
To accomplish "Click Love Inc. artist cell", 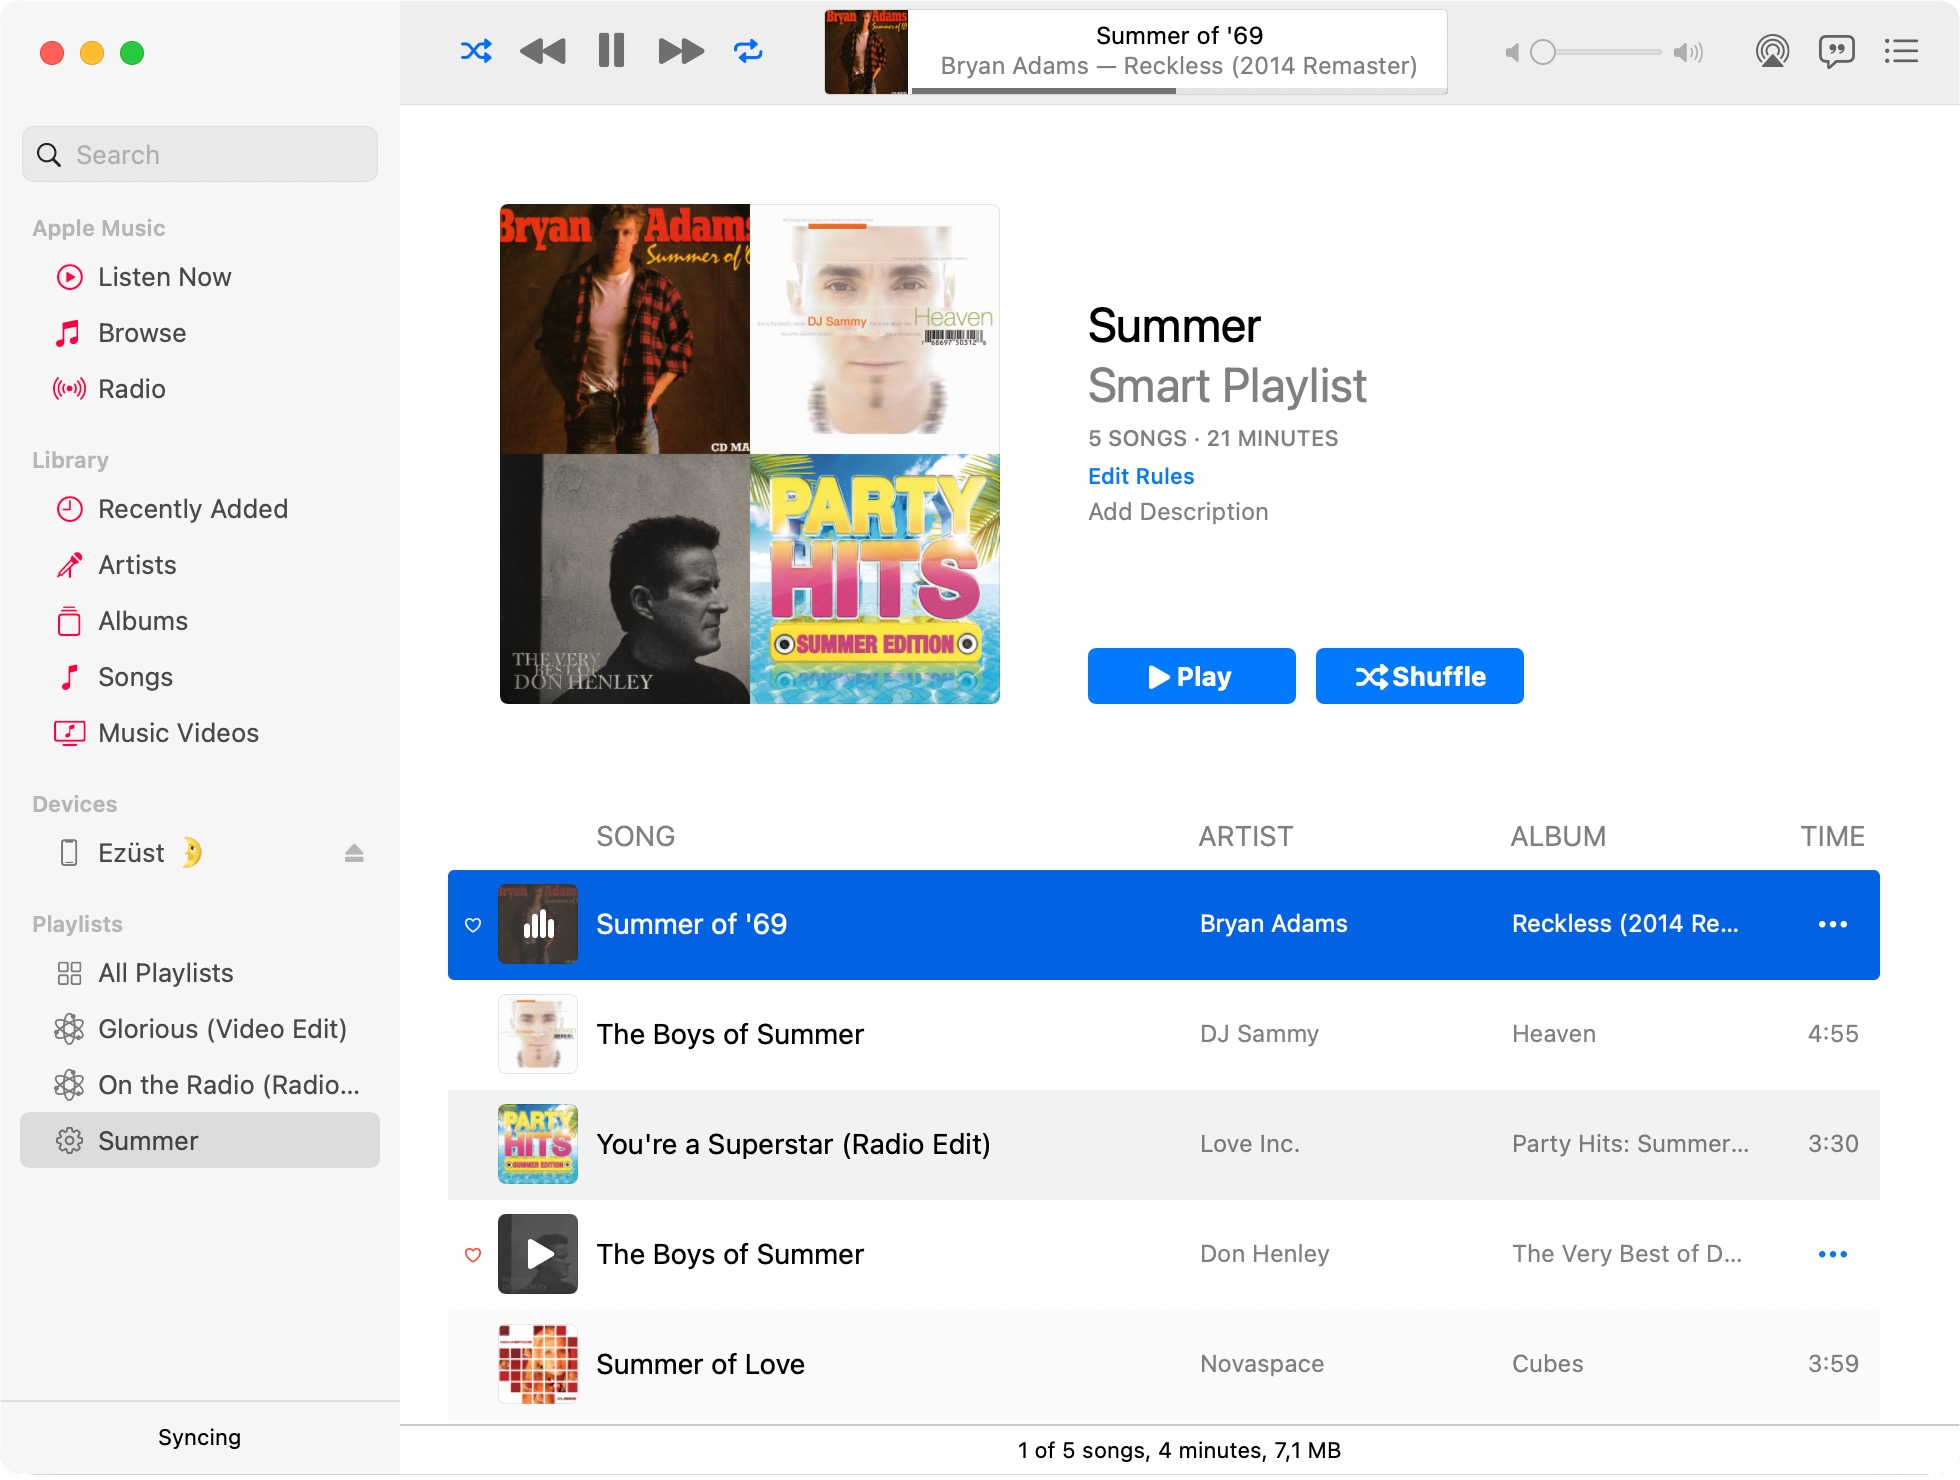I will (x=1250, y=1144).
